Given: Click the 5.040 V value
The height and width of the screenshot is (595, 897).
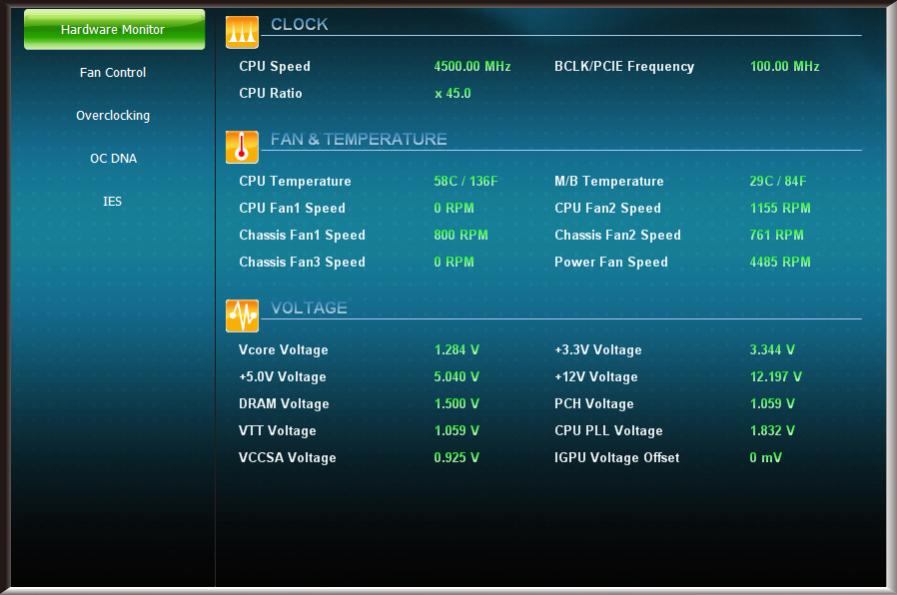Looking at the screenshot, I should coord(457,377).
